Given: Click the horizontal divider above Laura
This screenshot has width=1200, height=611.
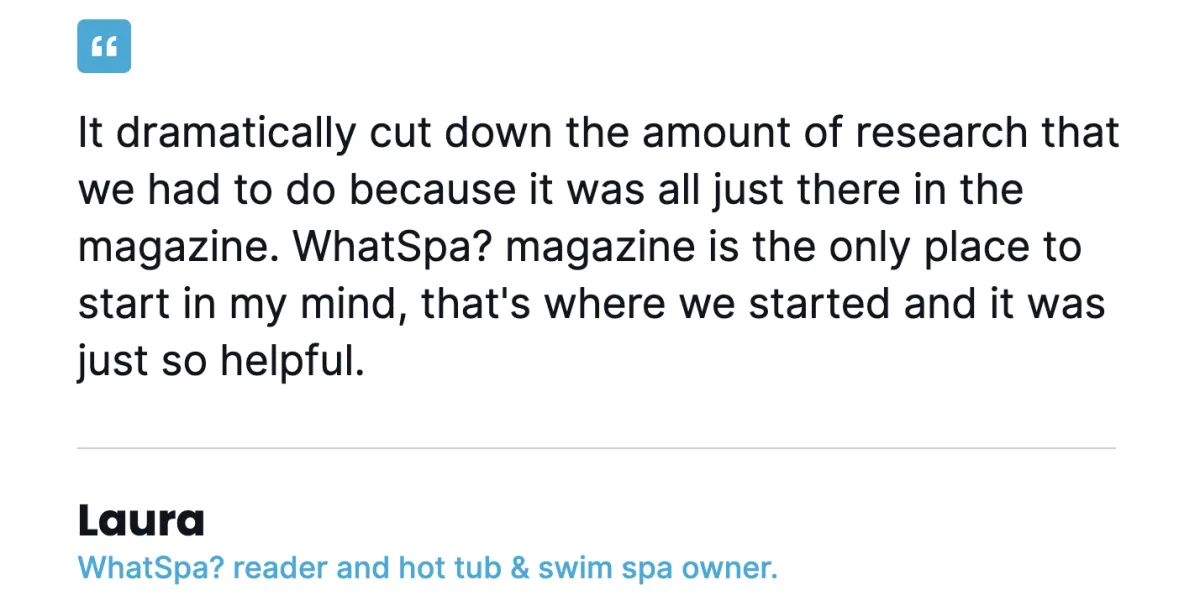Looking at the screenshot, I should pyautogui.click(x=596, y=448).
